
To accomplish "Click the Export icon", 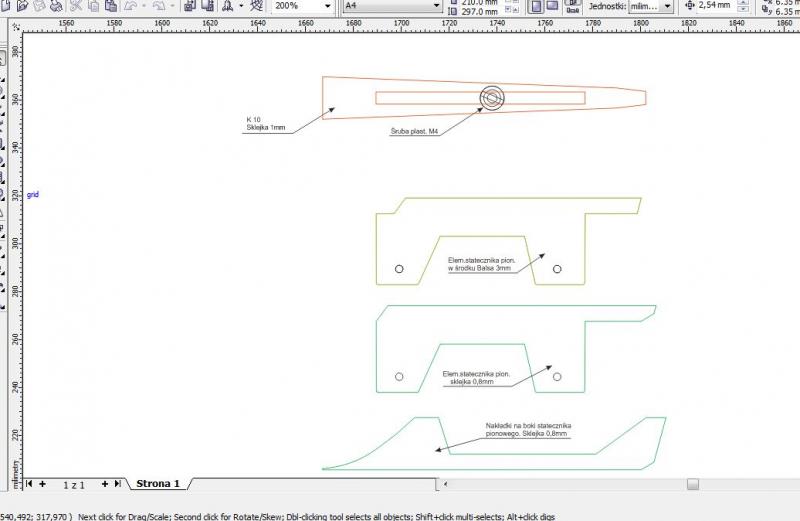I will pos(207,5).
